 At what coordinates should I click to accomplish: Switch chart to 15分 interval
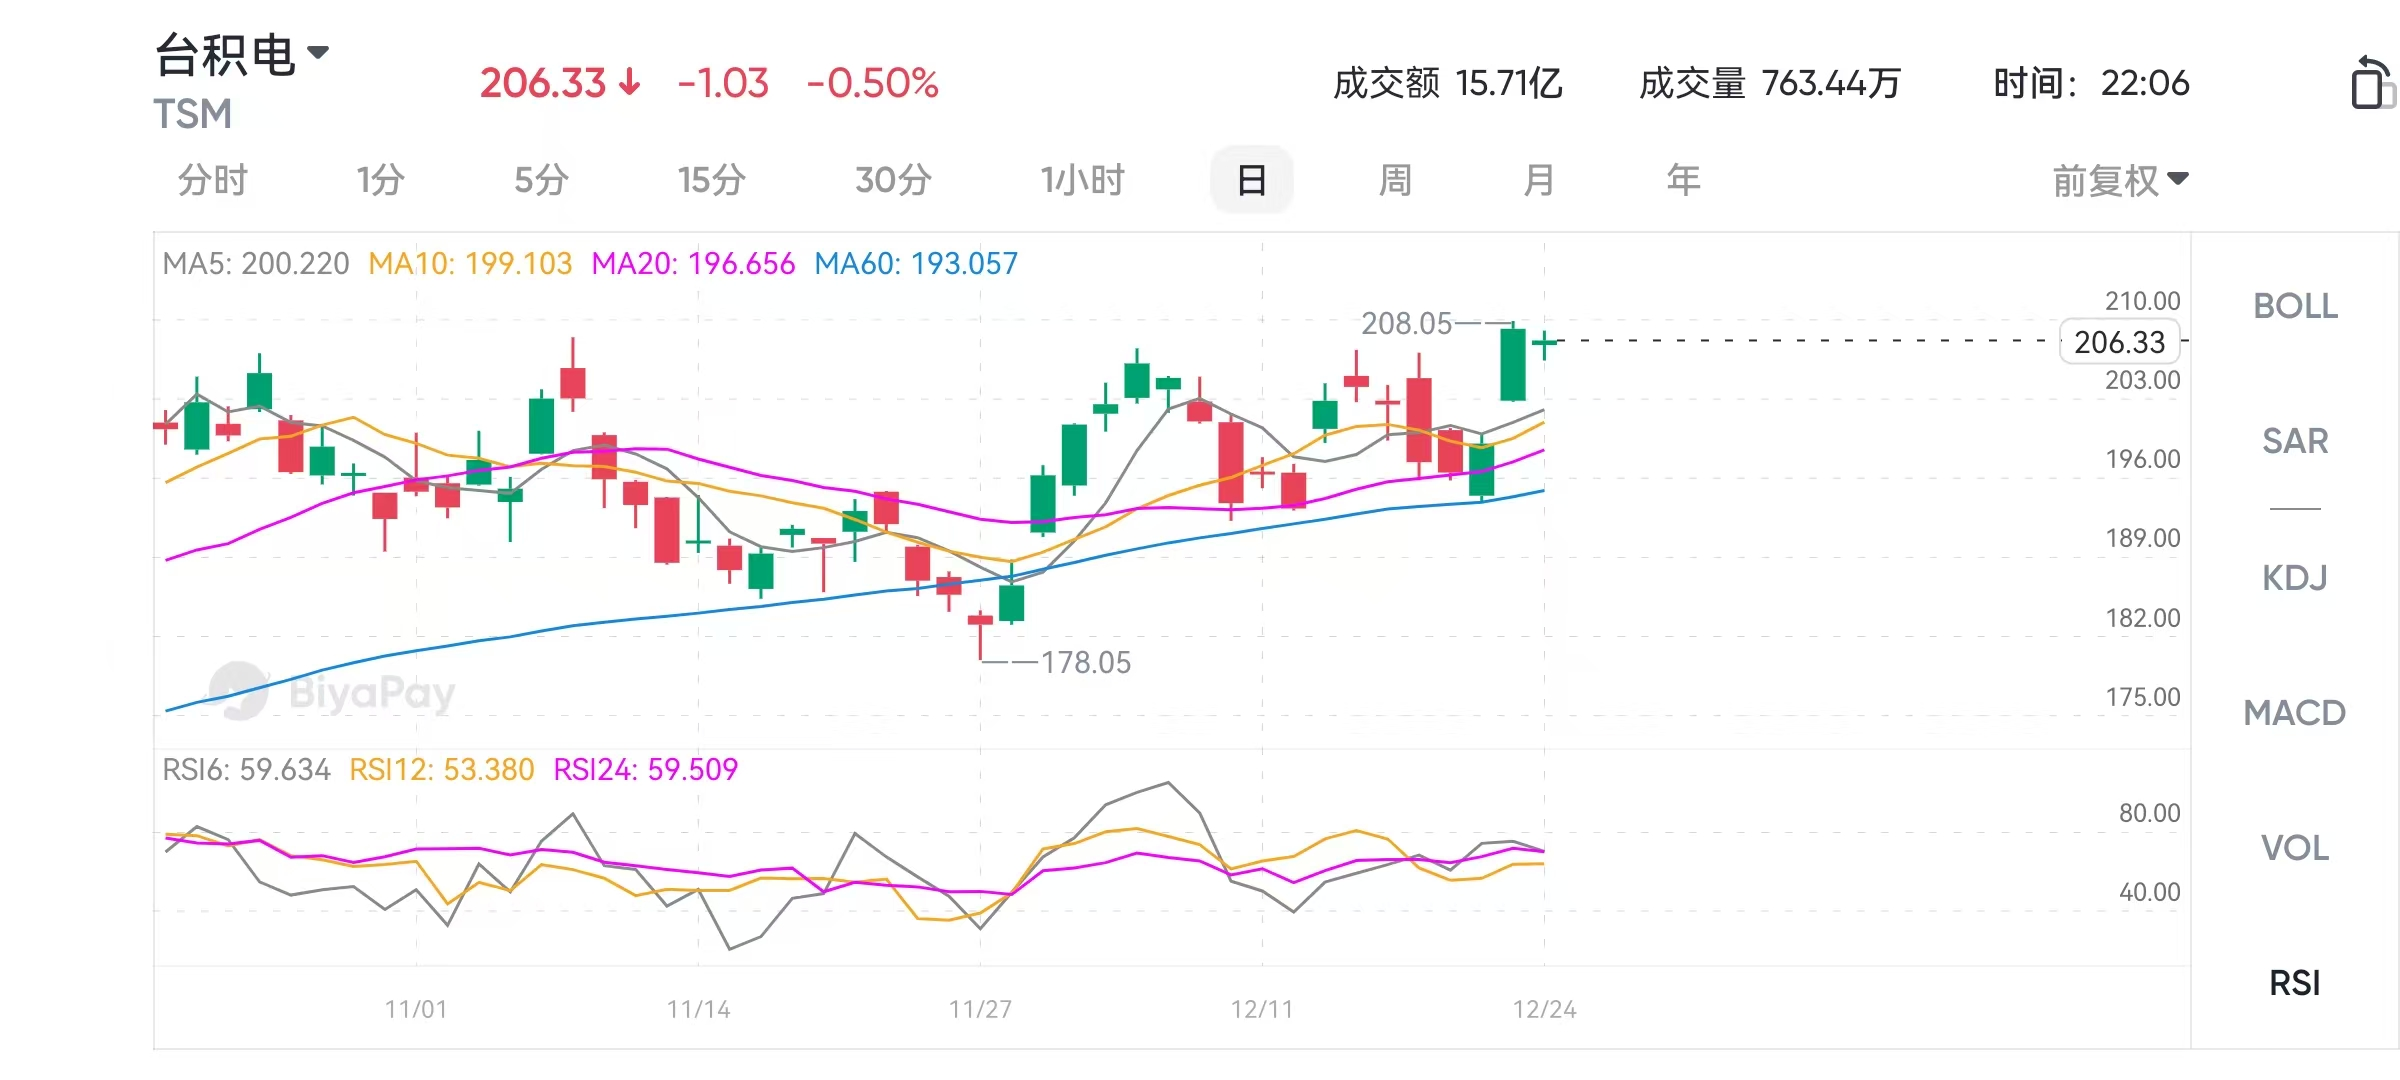[x=711, y=181]
